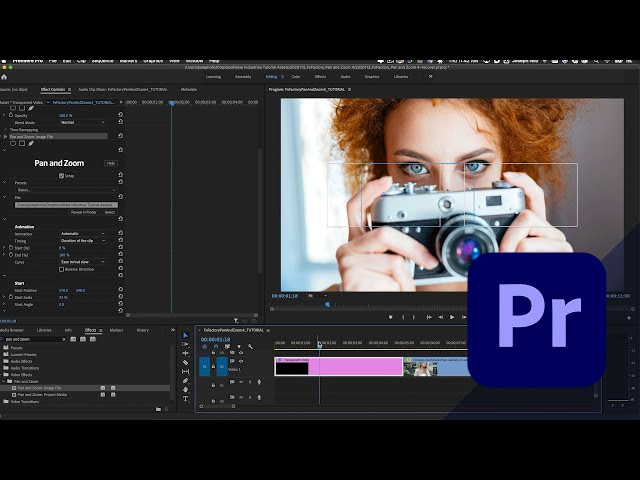Open the Curve dropdown
The image size is (640, 480).
tap(83, 262)
